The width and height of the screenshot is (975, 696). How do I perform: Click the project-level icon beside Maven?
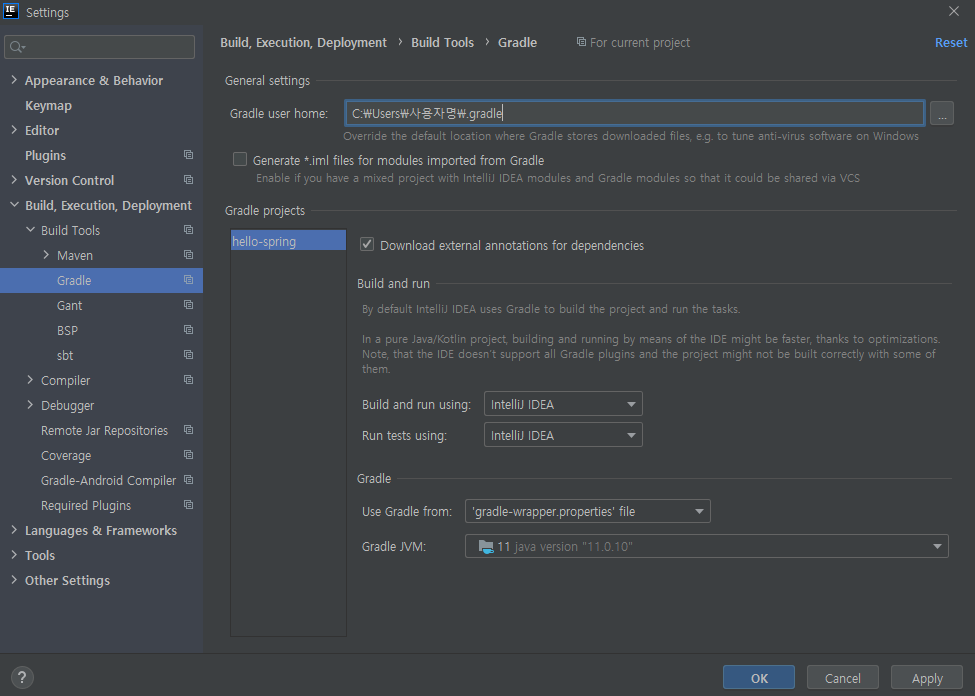pos(188,254)
